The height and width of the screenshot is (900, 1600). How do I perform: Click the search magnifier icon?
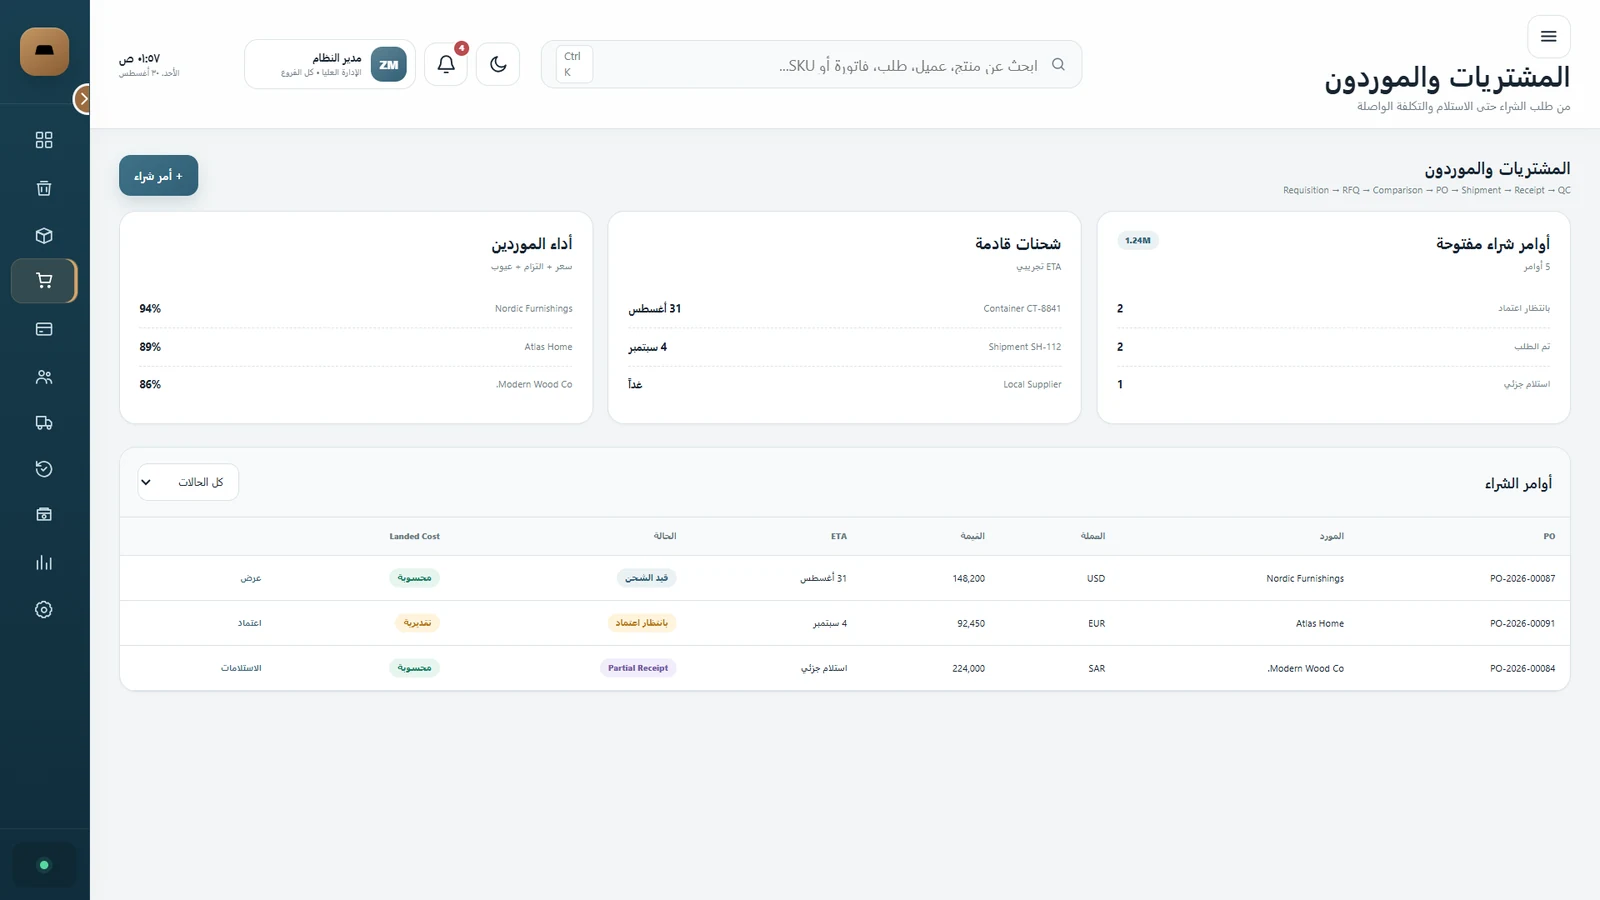[x=1058, y=65]
